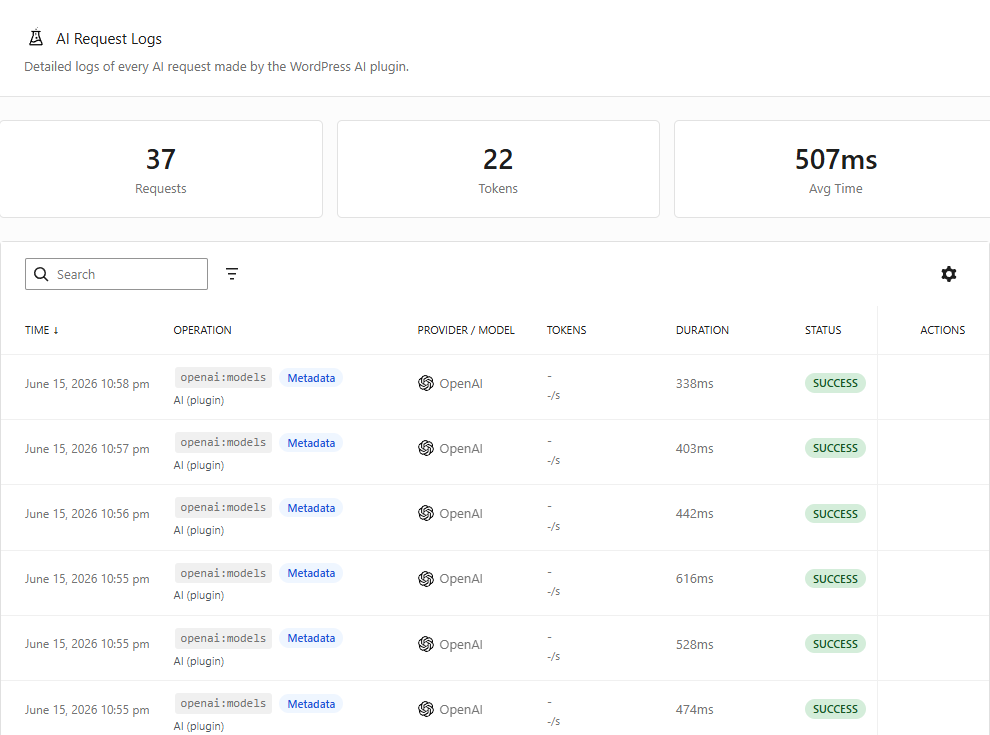
Task: Click AI (plugin) label in the 442ms row
Action: [199, 530]
